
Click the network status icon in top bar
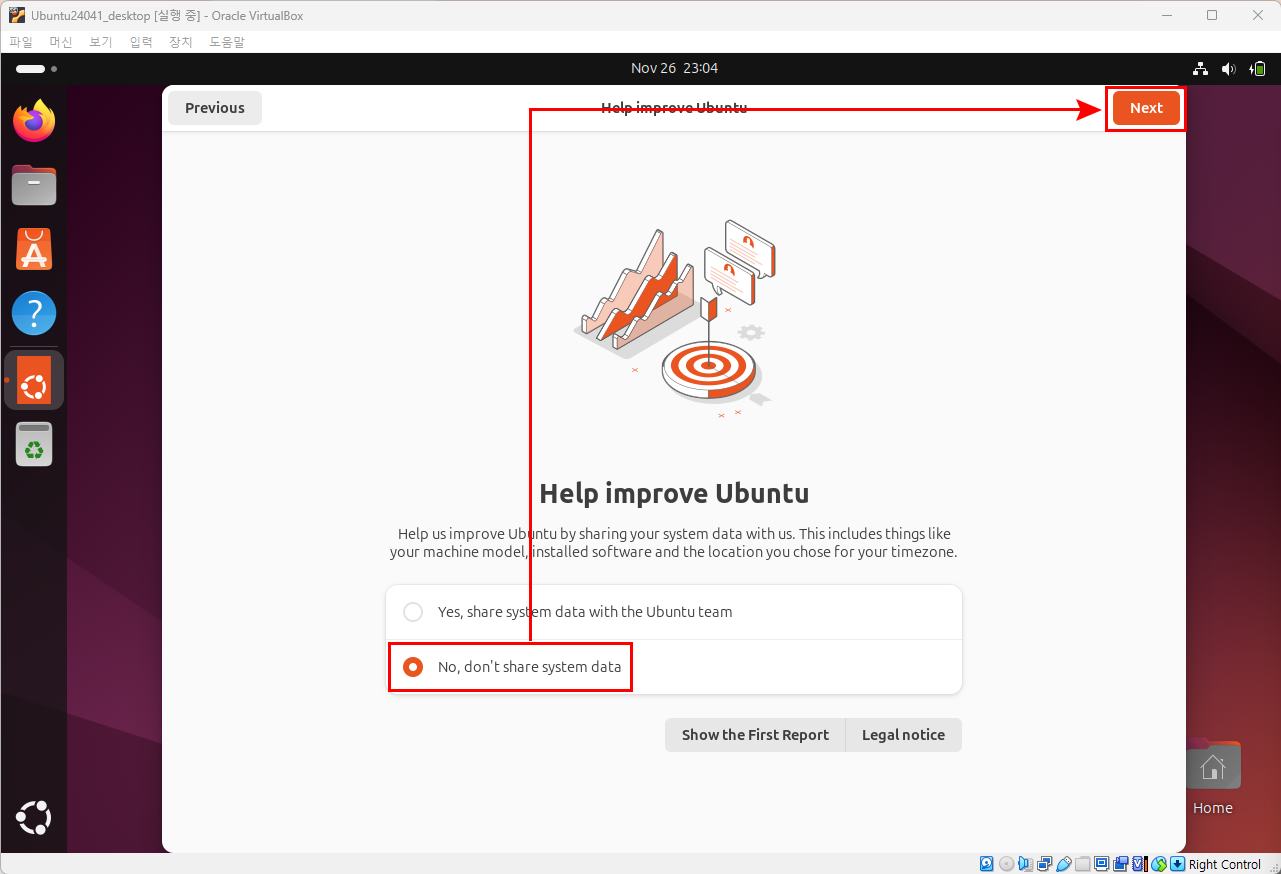point(1201,68)
